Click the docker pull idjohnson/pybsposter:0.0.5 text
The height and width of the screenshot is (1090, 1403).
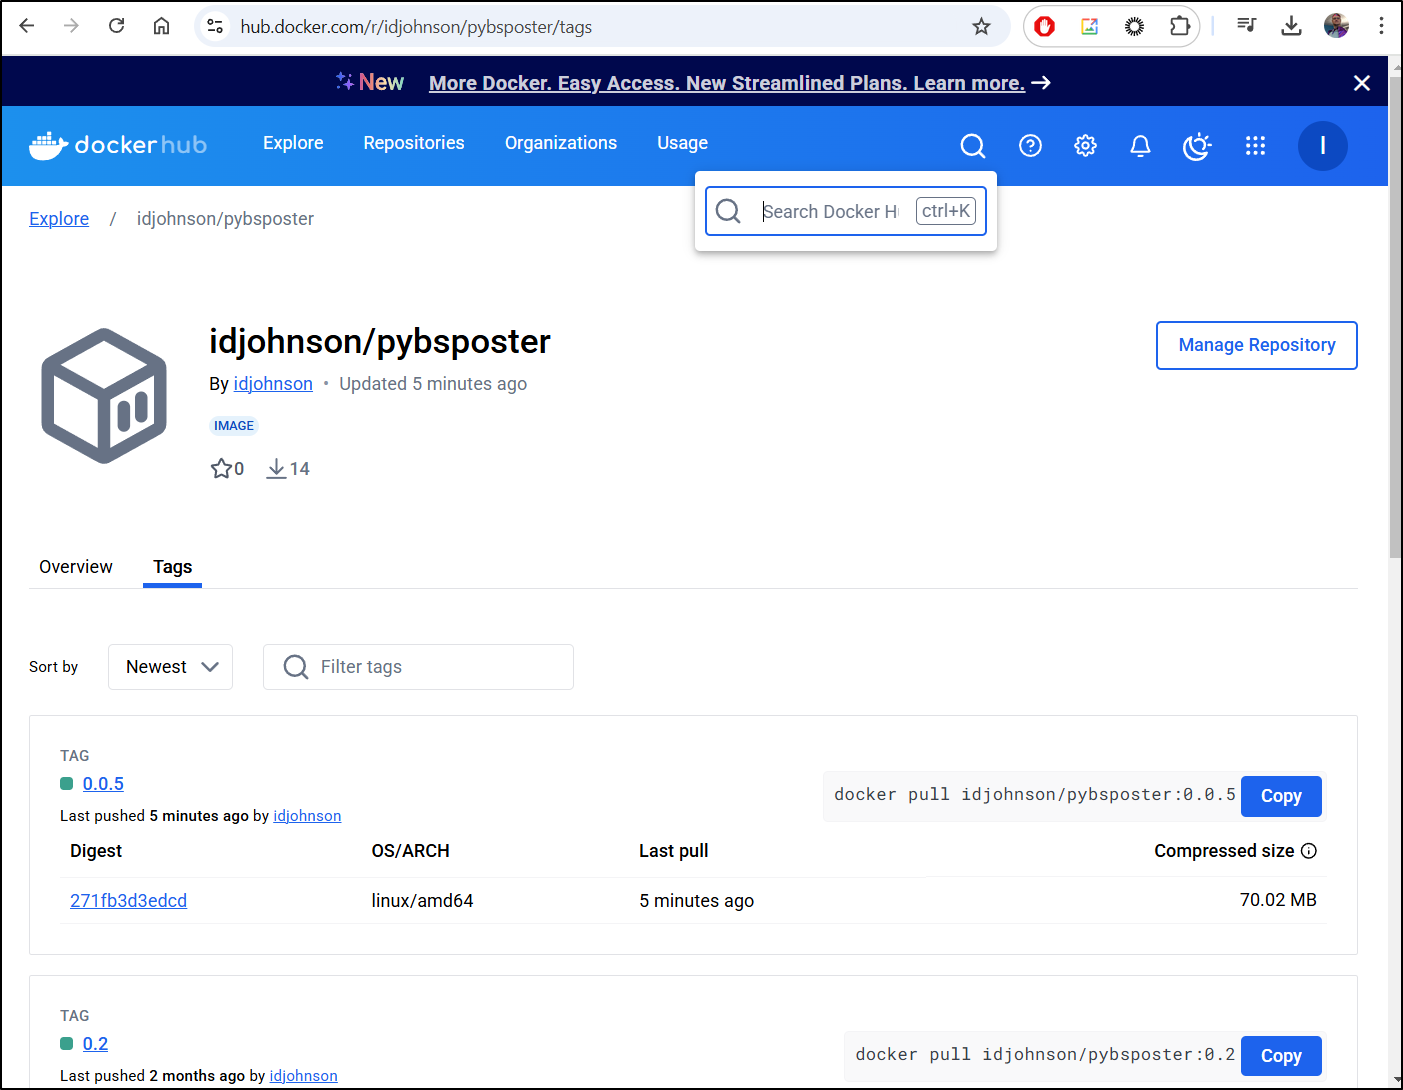pyautogui.click(x=1034, y=795)
